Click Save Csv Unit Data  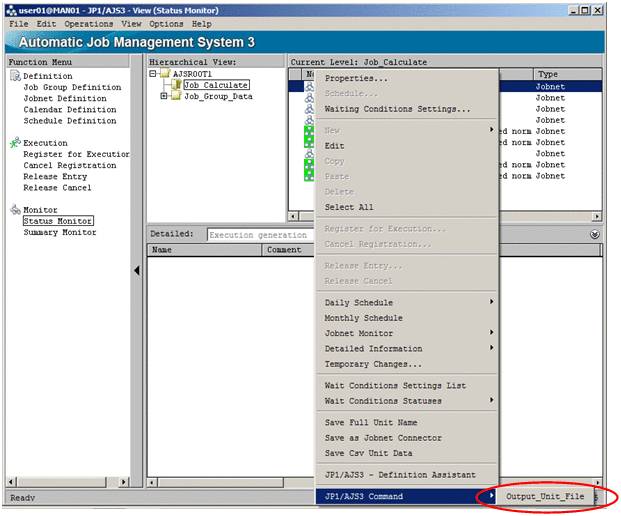[x=368, y=454]
